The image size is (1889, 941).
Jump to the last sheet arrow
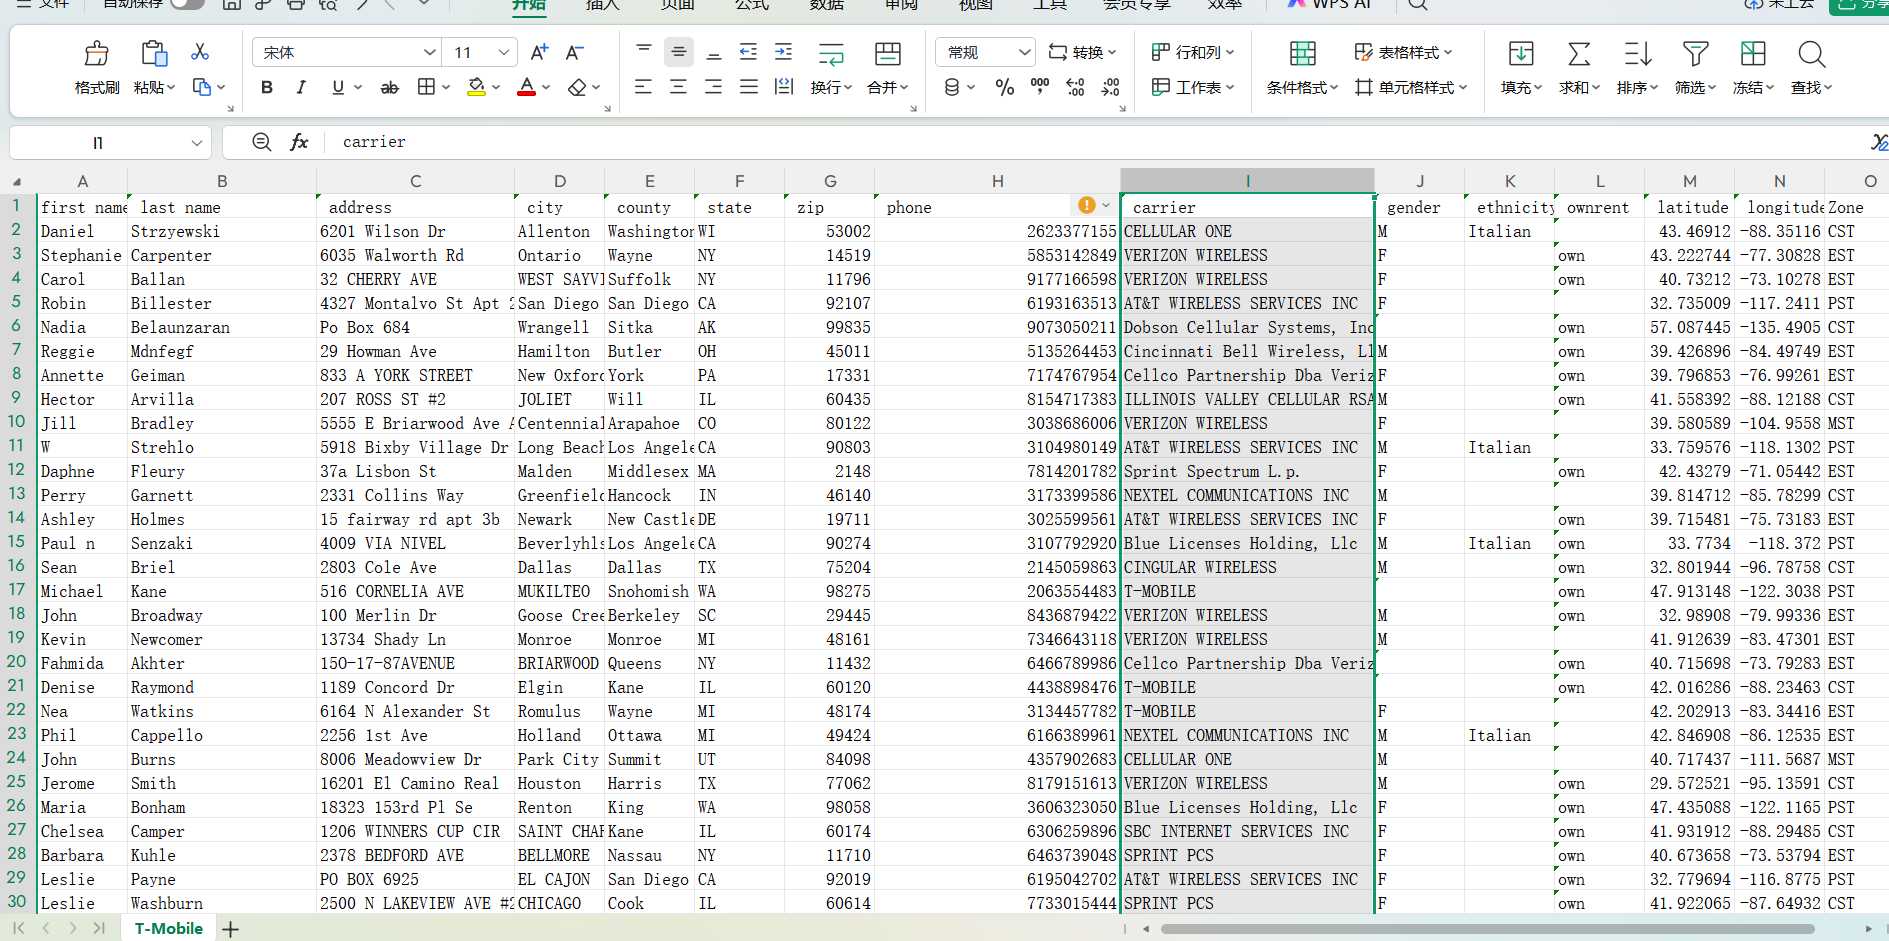[99, 929]
